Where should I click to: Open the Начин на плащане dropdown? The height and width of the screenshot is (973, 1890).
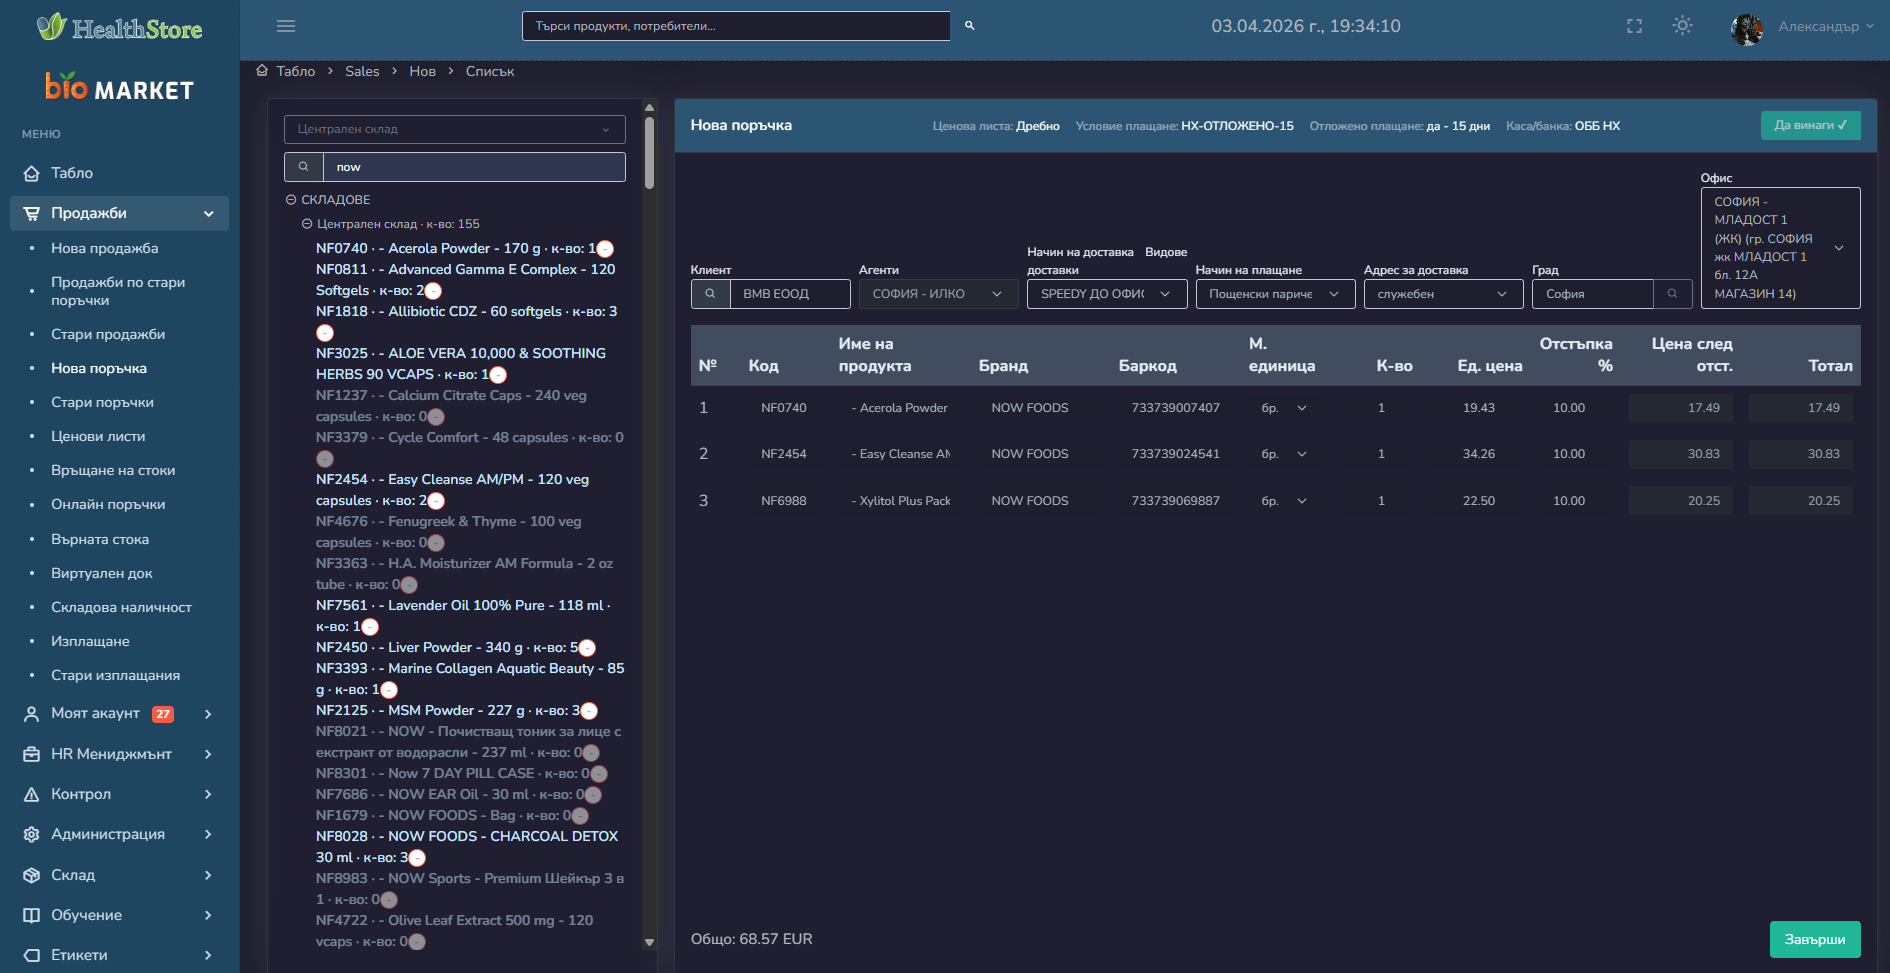[x=1275, y=294]
